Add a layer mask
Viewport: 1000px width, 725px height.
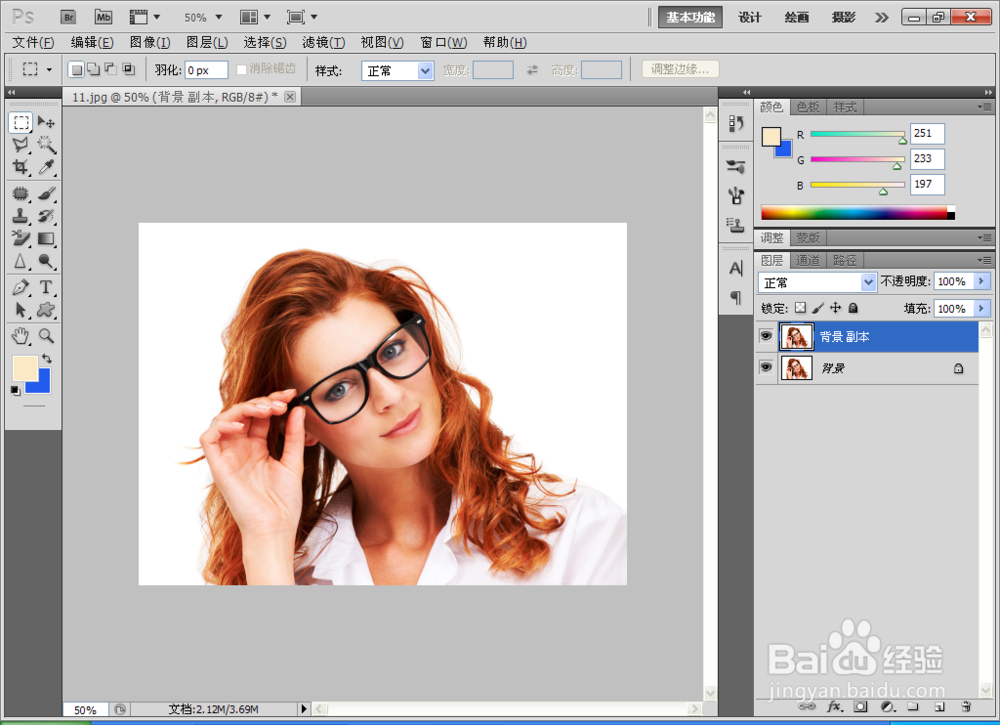[x=860, y=707]
